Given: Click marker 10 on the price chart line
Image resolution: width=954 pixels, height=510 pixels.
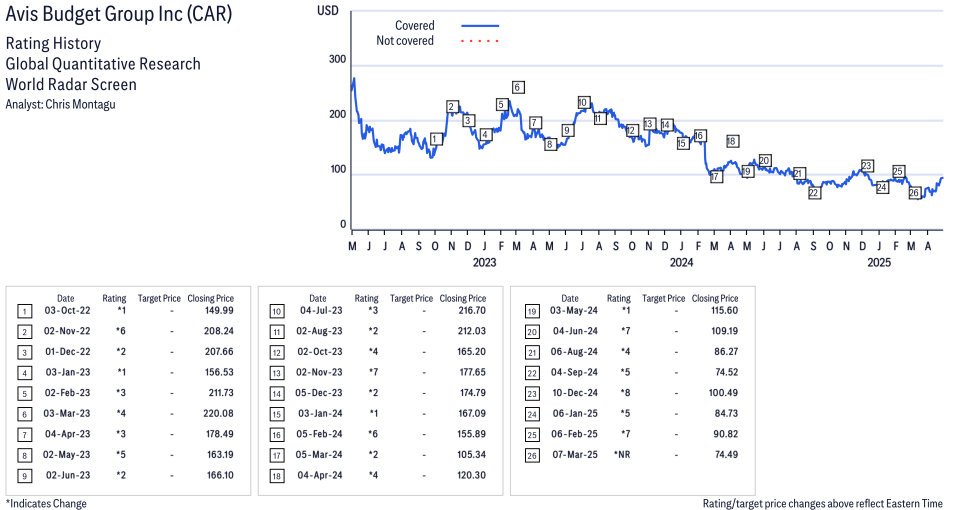Looking at the screenshot, I should [x=583, y=102].
